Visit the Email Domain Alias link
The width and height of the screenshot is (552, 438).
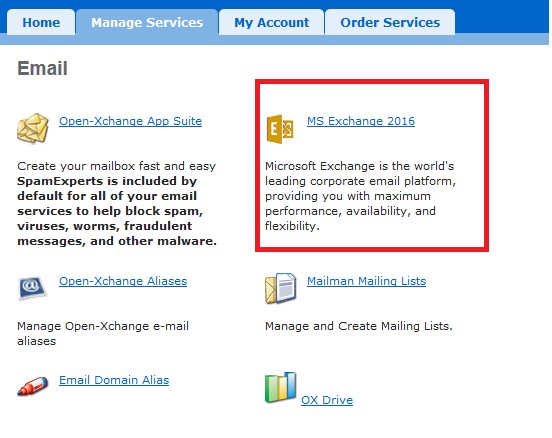(x=114, y=380)
